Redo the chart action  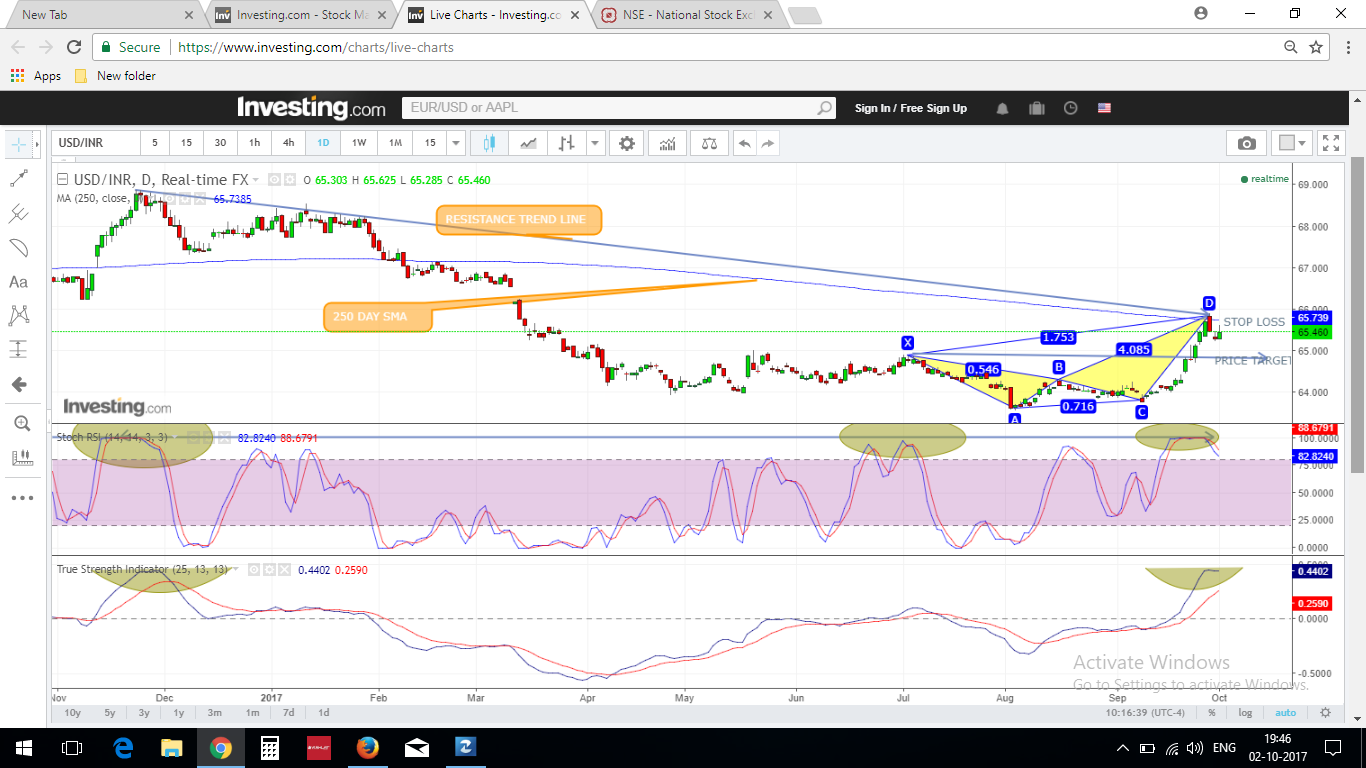[768, 143]
